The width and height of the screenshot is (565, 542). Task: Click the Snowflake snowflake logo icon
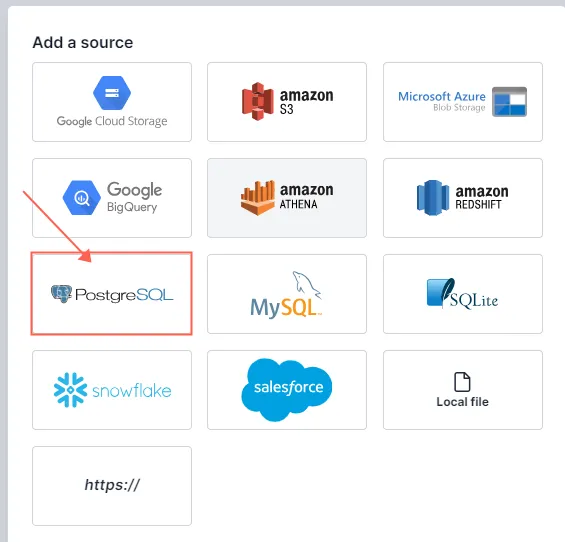70,390
